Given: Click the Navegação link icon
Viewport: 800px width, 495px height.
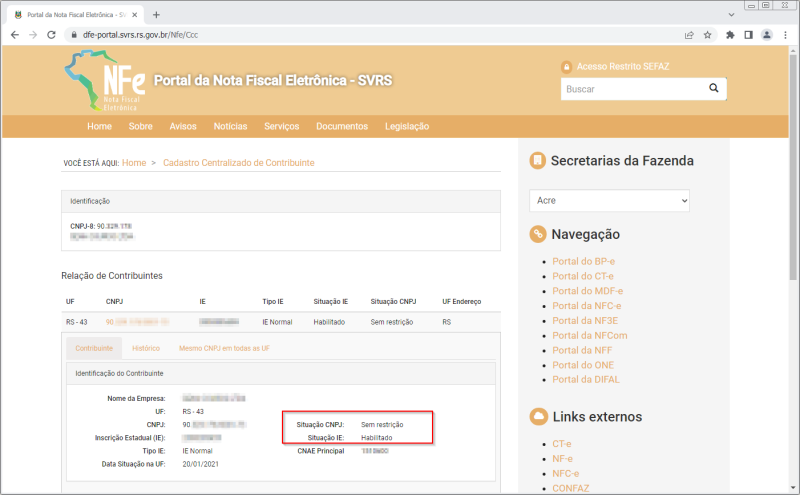Looking at the screenshot, I should (537, 234).
